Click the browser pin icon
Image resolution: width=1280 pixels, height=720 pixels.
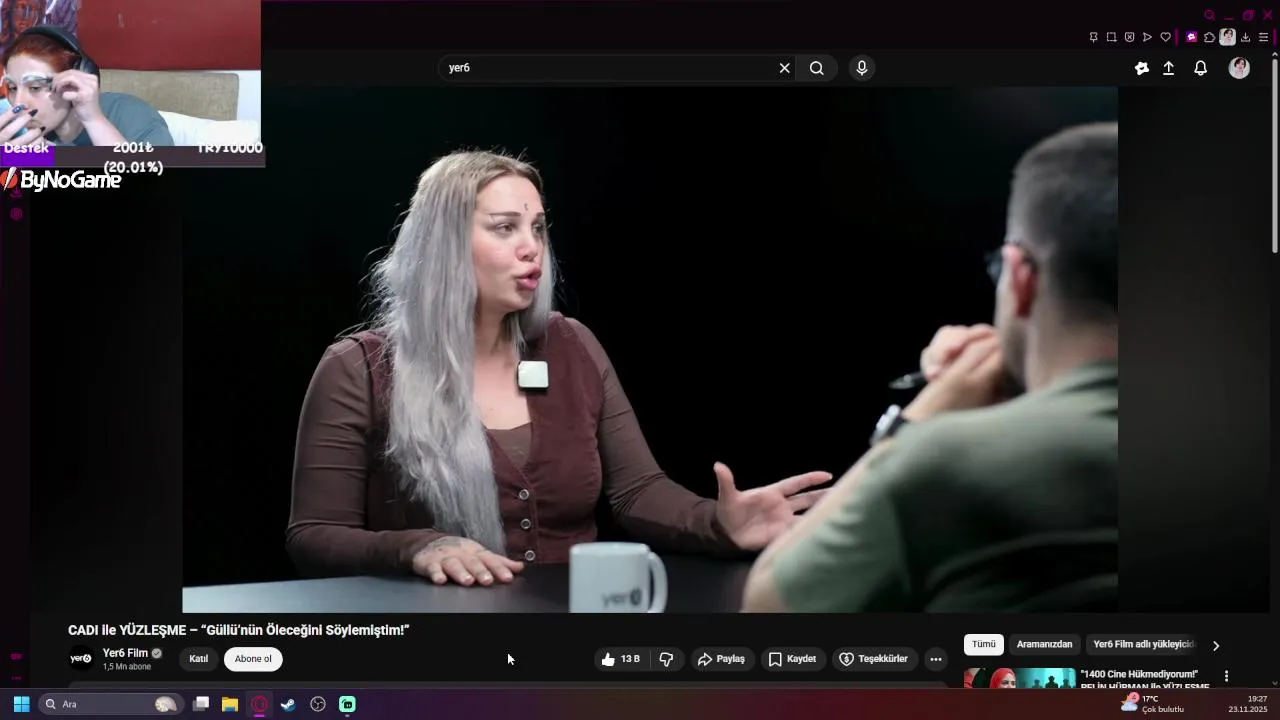1093,37
